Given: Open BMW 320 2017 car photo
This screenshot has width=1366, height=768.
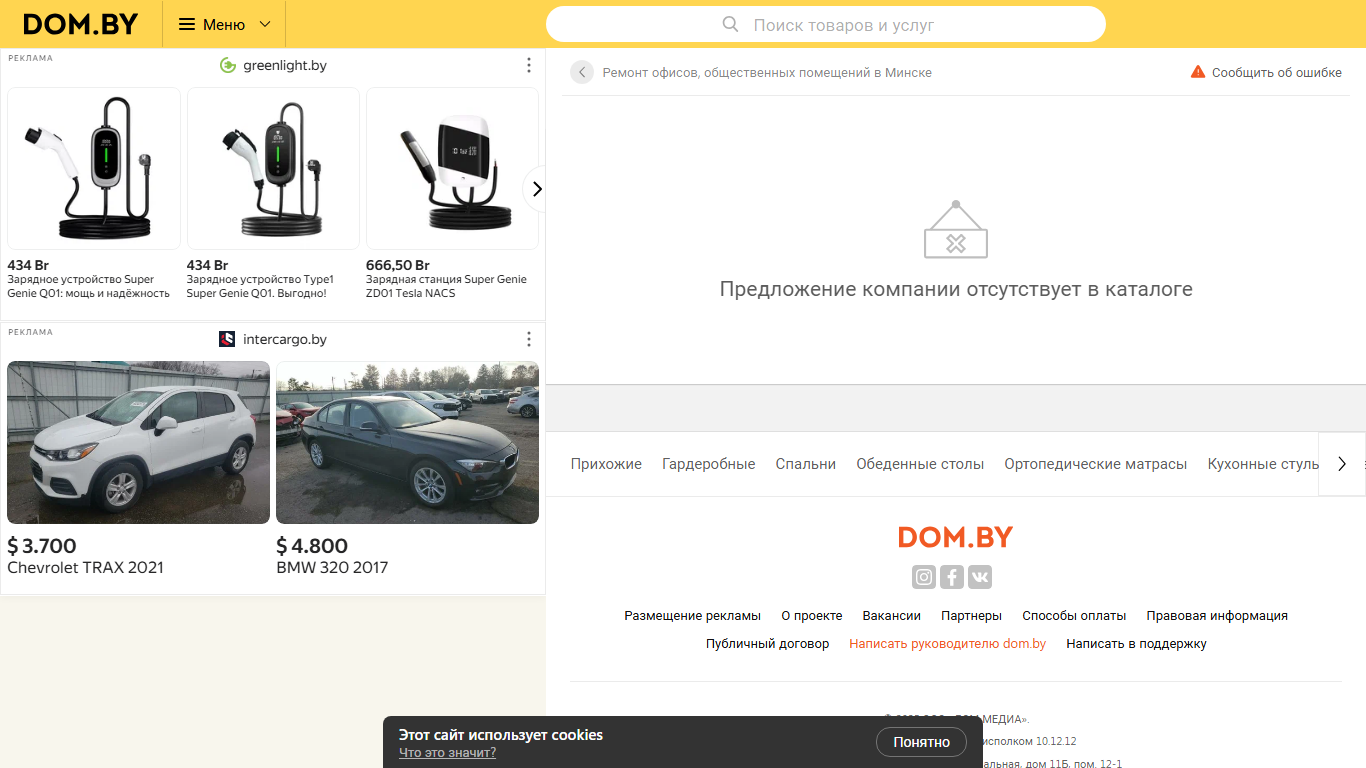Looking at the screenshot, I should (407, 442).
